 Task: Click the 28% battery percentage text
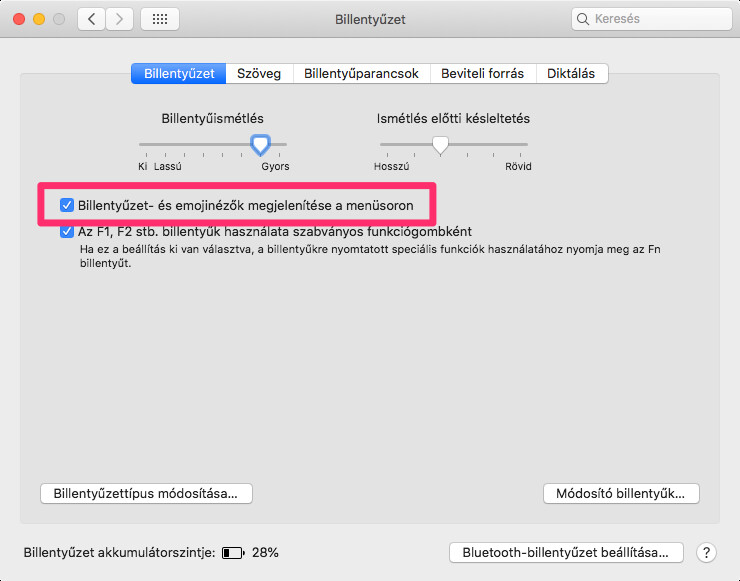point(265,553)
